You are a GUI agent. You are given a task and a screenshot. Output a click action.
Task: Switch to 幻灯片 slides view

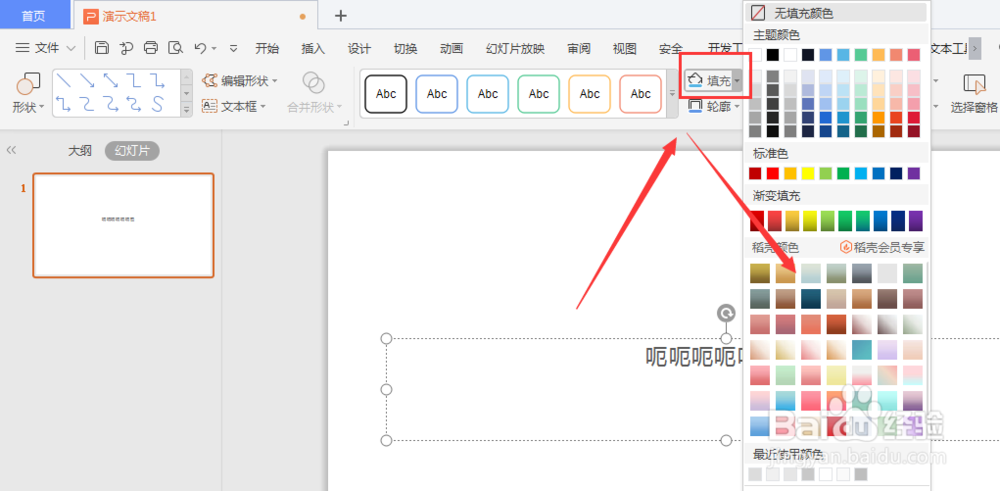point(132,150)
